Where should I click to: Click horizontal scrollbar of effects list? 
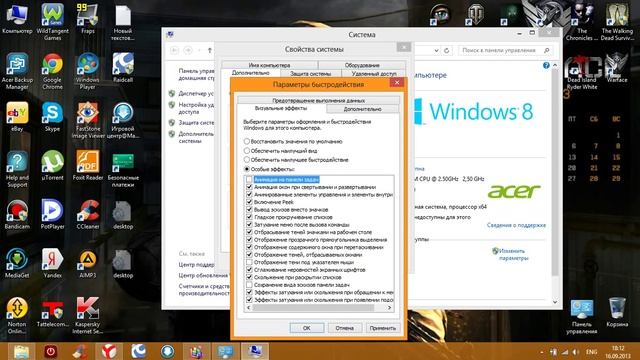click(313, 308)
